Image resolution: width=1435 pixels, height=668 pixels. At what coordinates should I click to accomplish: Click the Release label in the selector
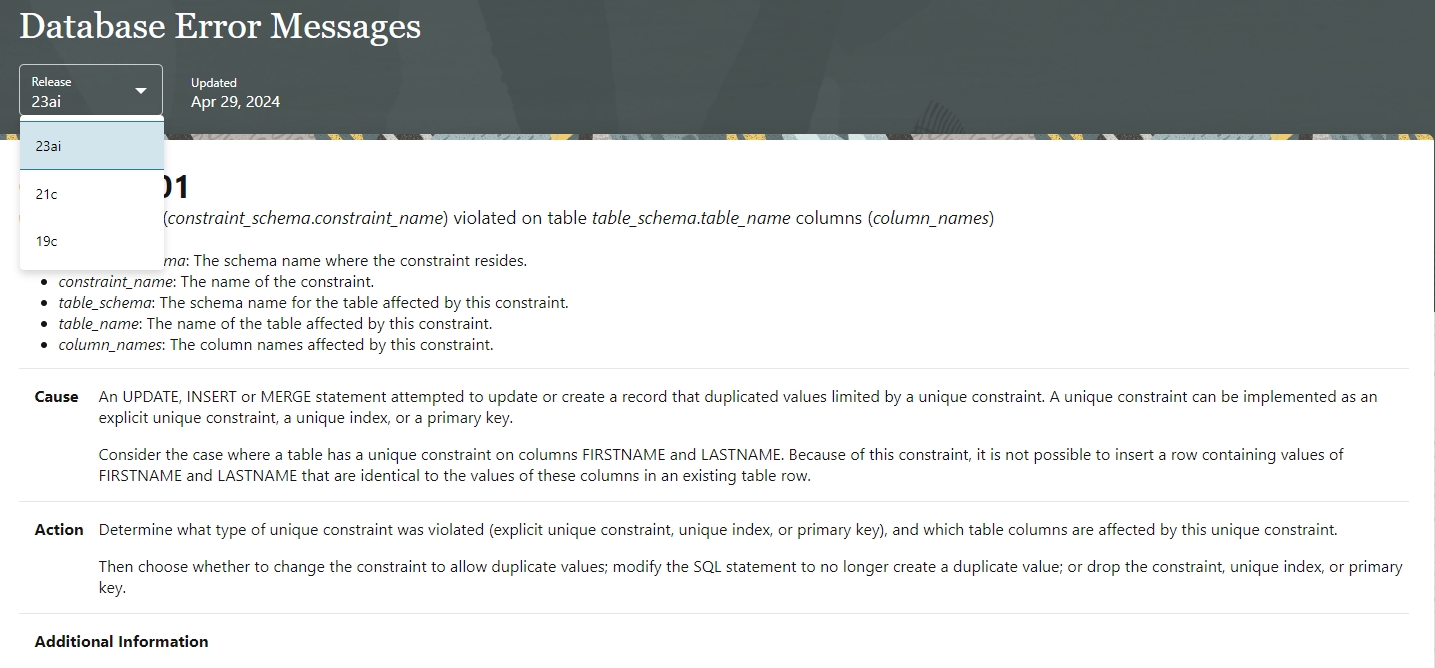(x=51, y=82)
